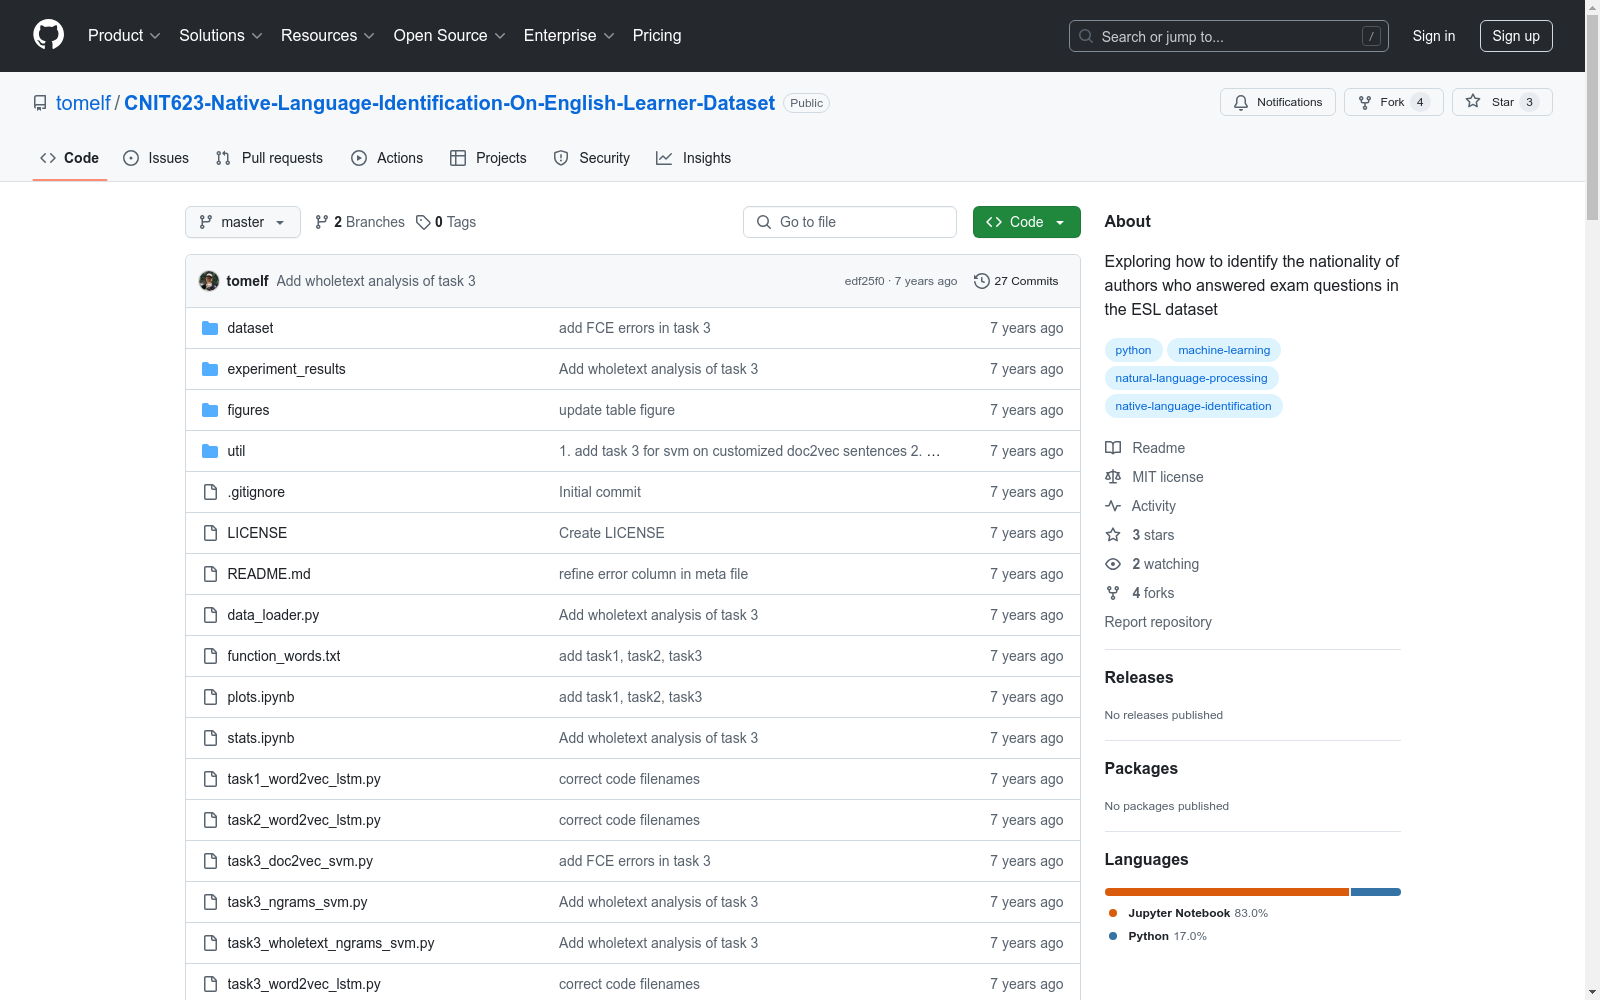The height and width of the screenshot is (1000, 1600).
Task: Click the commits history clock icon
Action: (982, 281)
